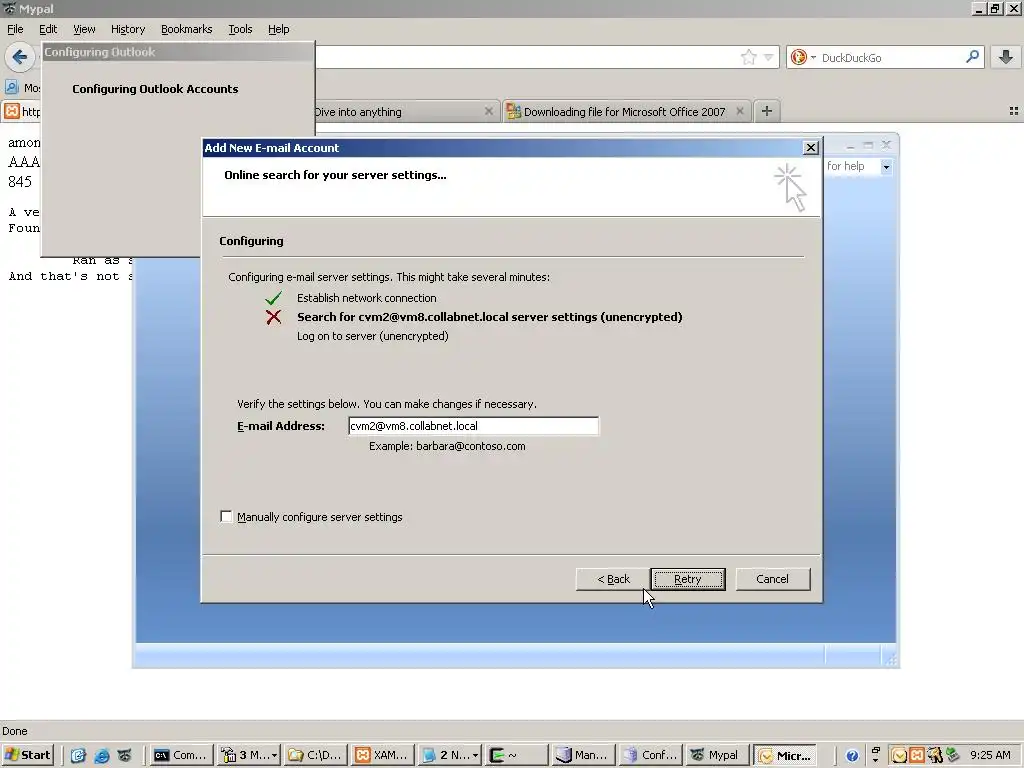Image resolution: width=1024 pixels, height=768 pixels.
Task: Click the Back button in dialog
Action: pos(613,579)
